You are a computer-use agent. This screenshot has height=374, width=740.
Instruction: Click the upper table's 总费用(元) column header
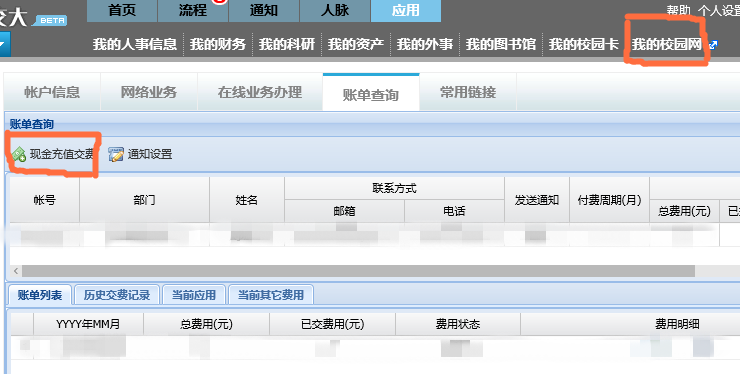click(684, 211)
